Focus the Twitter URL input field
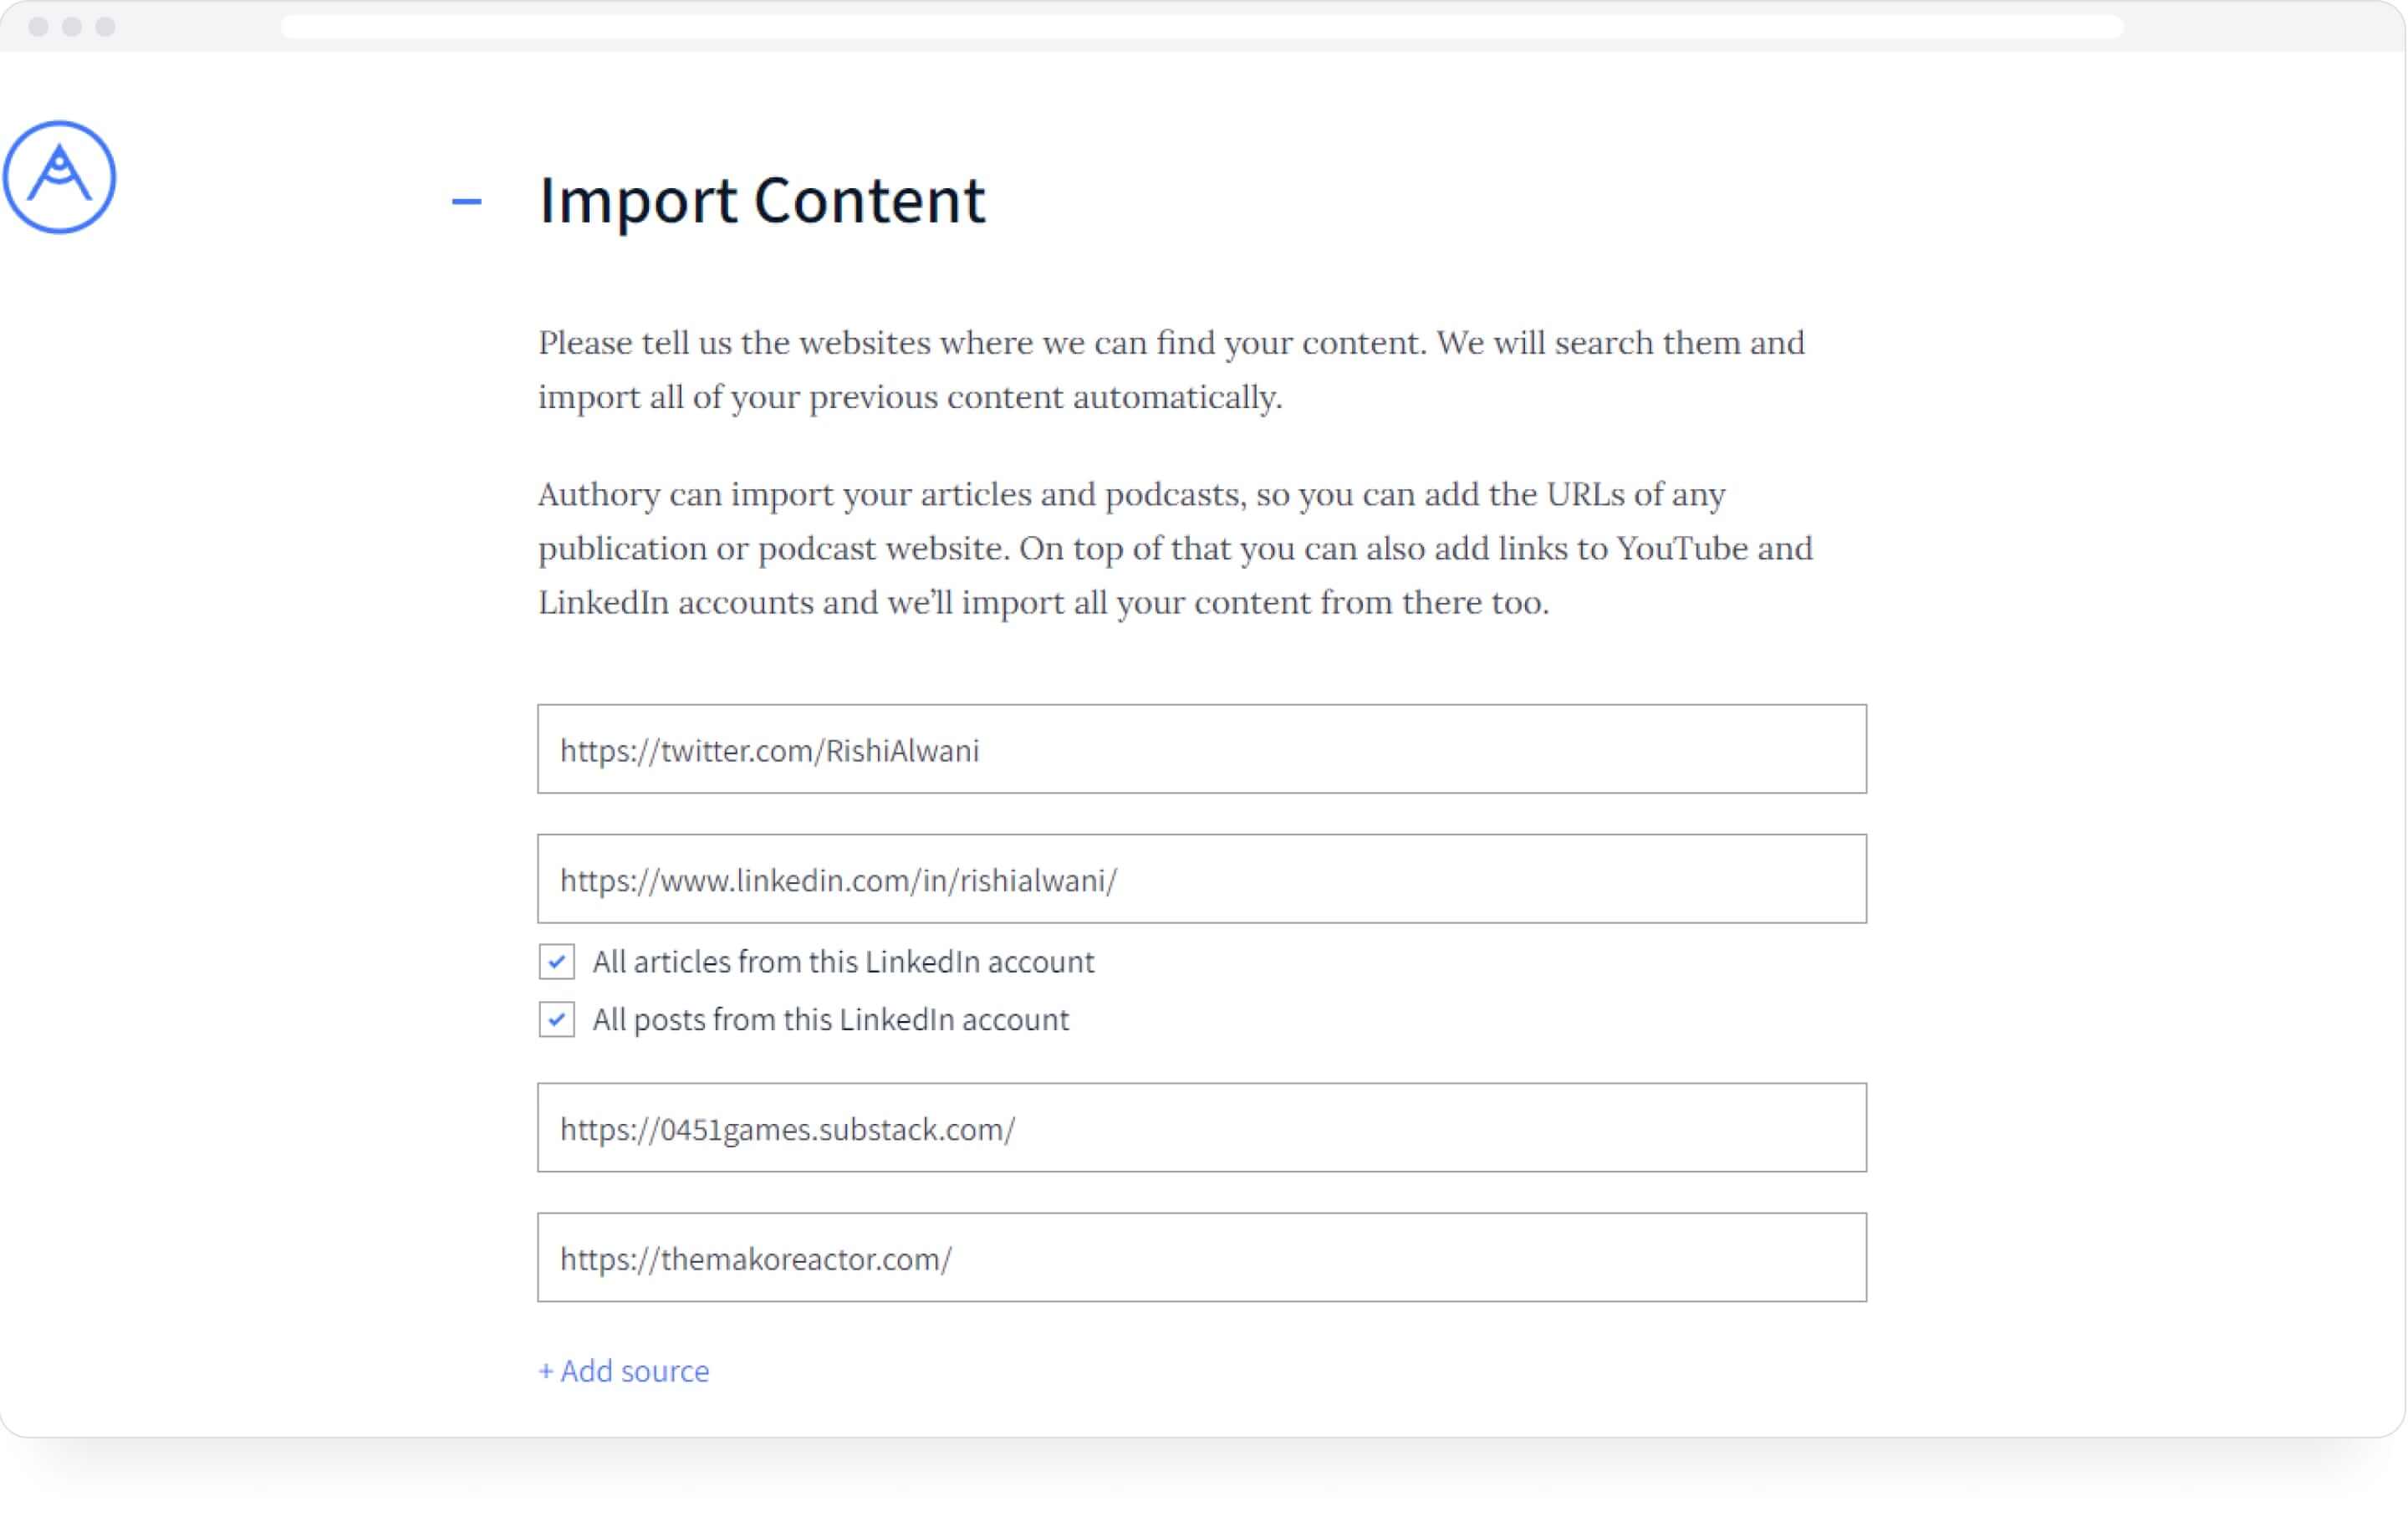Viewport: 2408px width, 1522px height. click(x=1201, y=749)
